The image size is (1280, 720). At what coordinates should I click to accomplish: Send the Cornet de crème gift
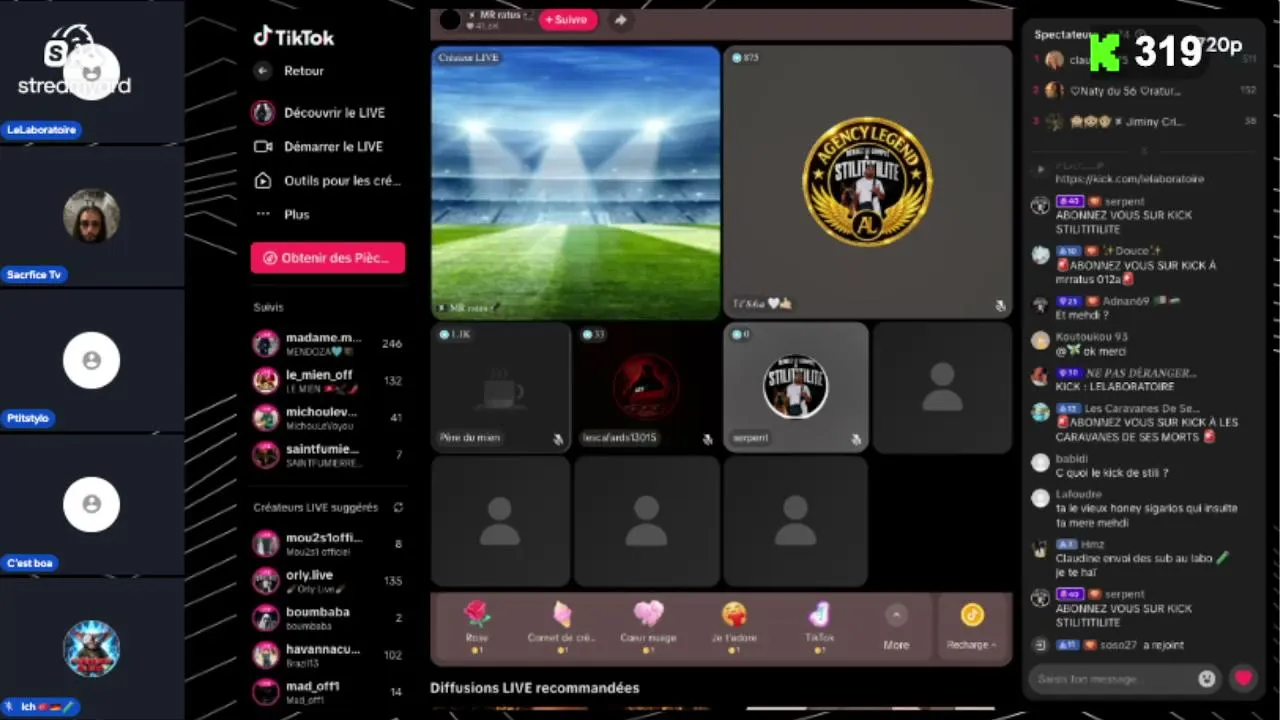[x=562, y=627]
